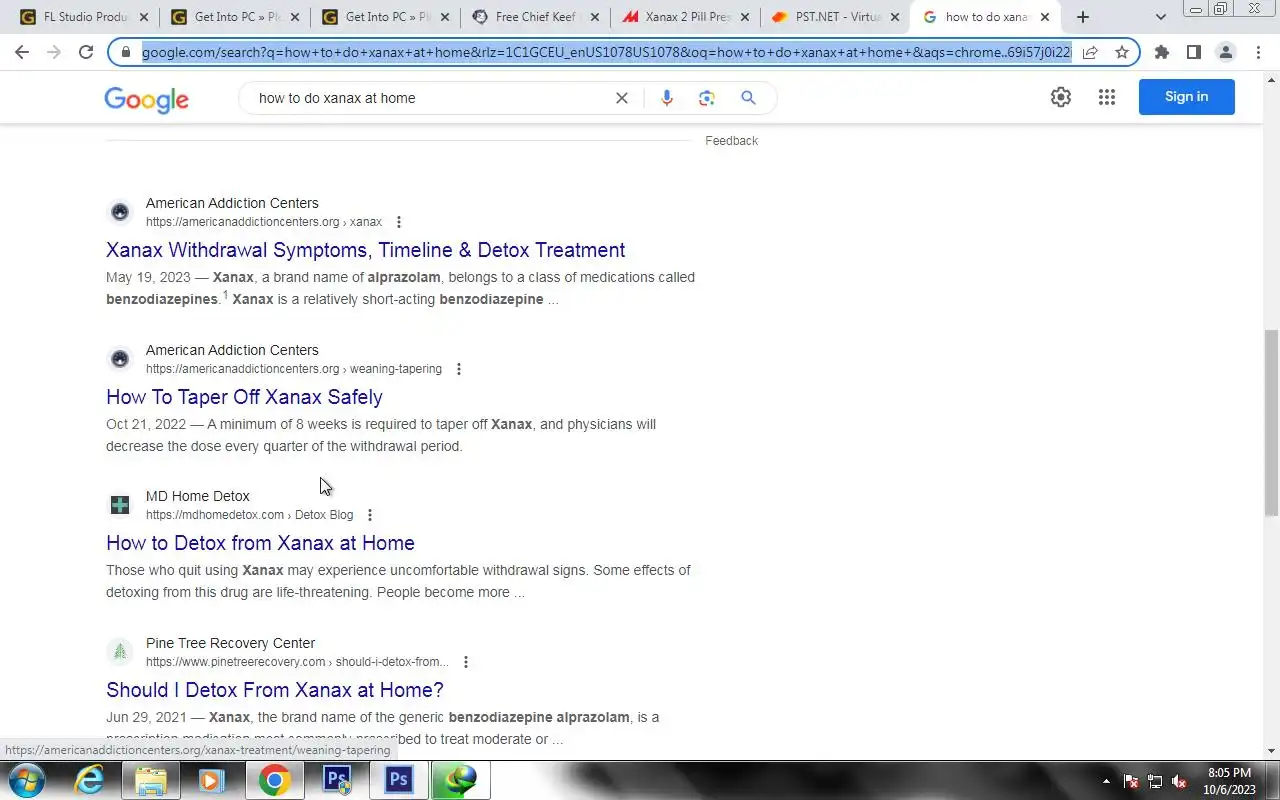Open How To Taper Off Xanax Safely

click(x=244, y=397)
